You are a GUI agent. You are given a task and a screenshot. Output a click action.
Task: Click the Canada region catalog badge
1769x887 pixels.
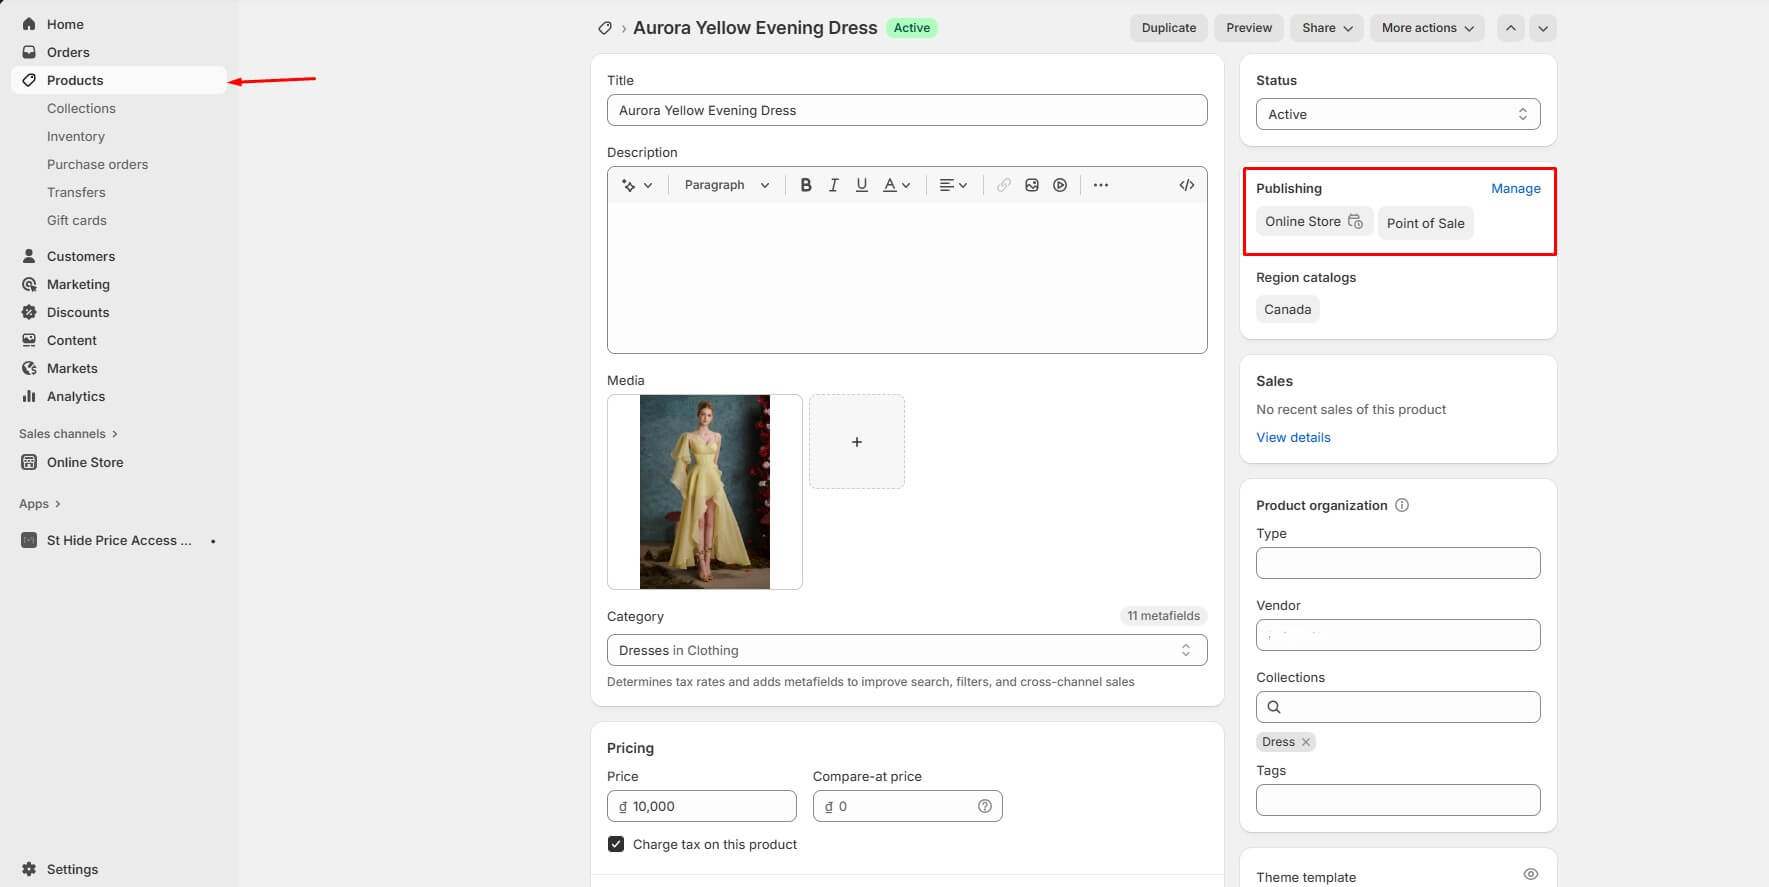pyautogui.click(x=1287, y=309)
